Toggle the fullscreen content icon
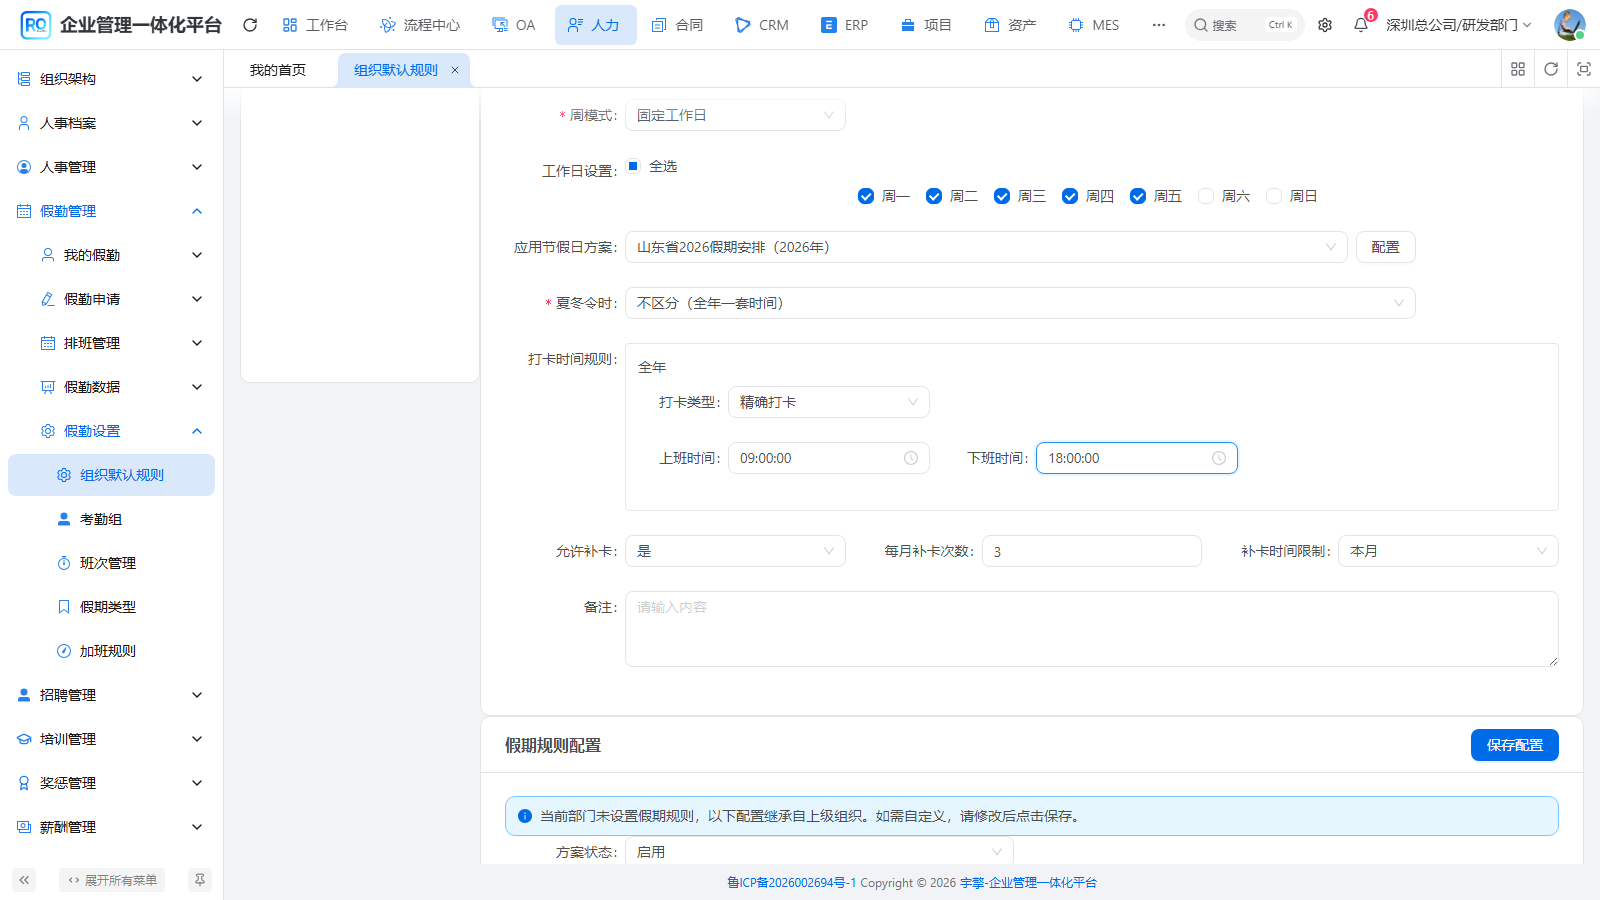The image size is (1600, 900). point(1584,69)
